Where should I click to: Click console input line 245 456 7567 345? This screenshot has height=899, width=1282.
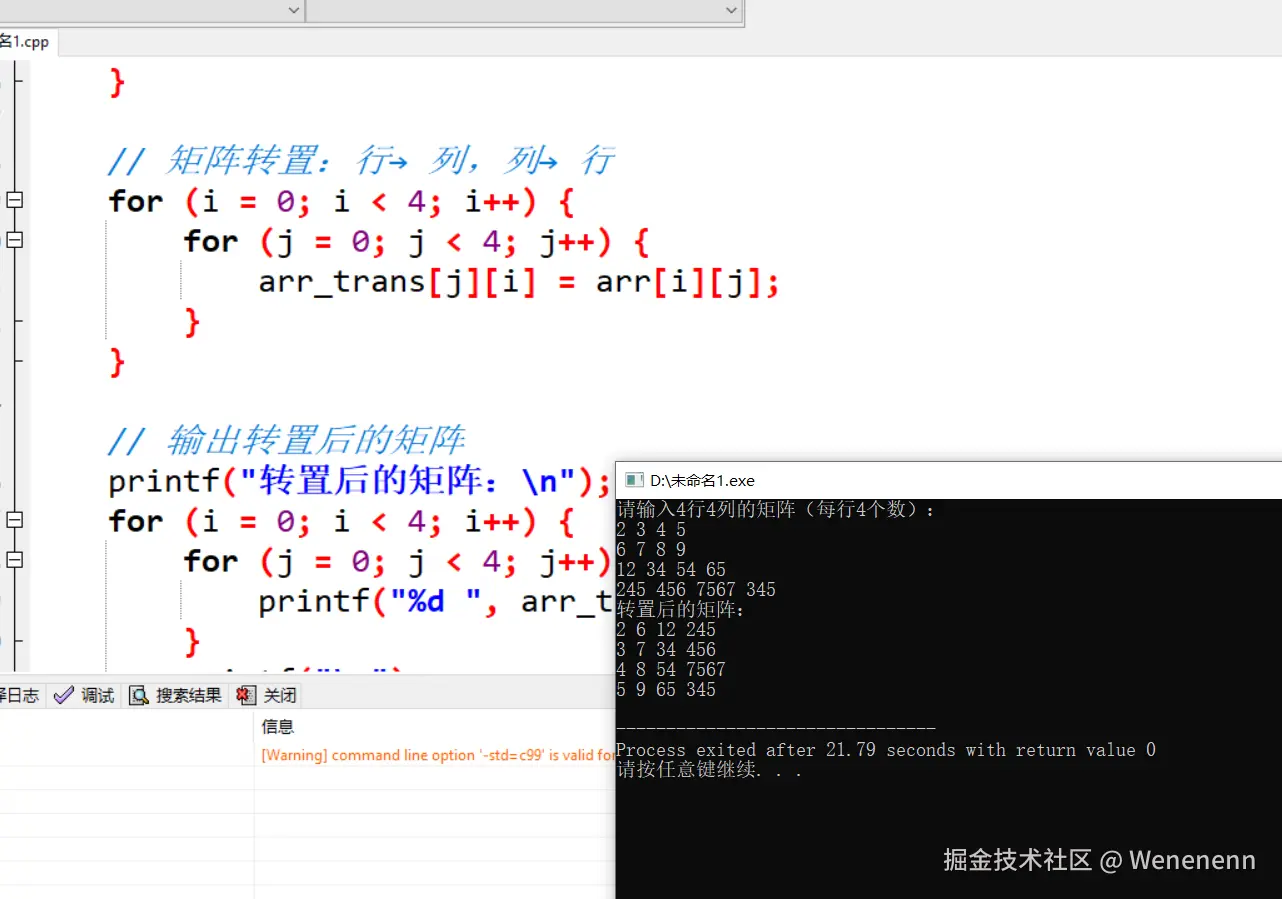[x=696, y=589]
